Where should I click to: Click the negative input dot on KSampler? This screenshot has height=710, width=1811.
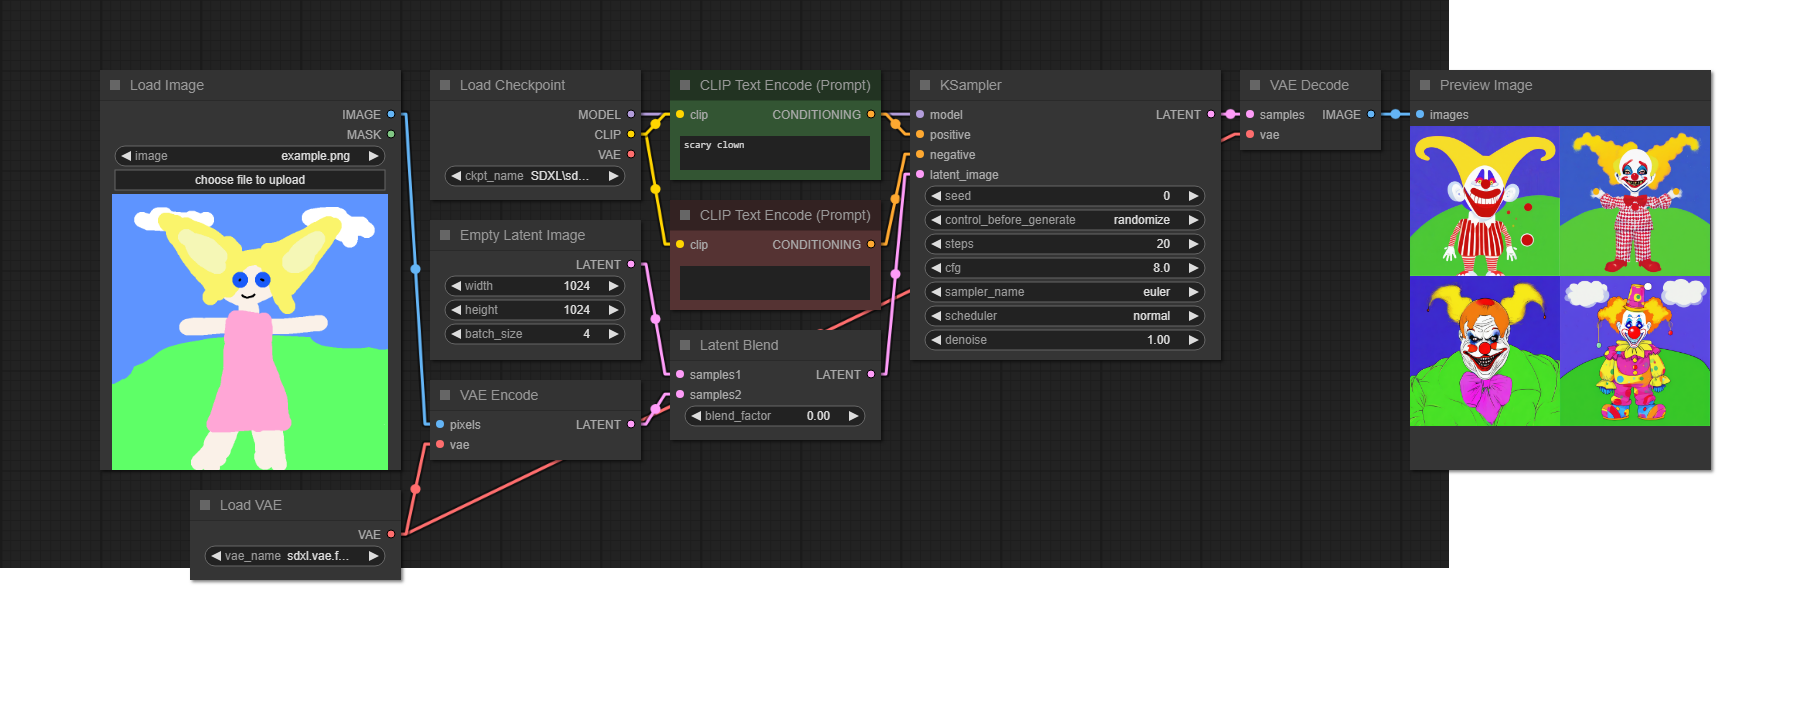920,155
